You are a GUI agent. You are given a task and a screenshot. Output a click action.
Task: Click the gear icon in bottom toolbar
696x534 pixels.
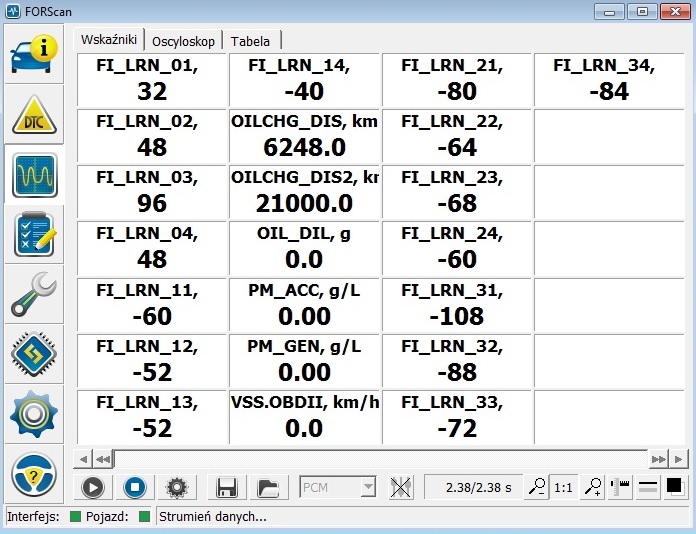(177, 487)
